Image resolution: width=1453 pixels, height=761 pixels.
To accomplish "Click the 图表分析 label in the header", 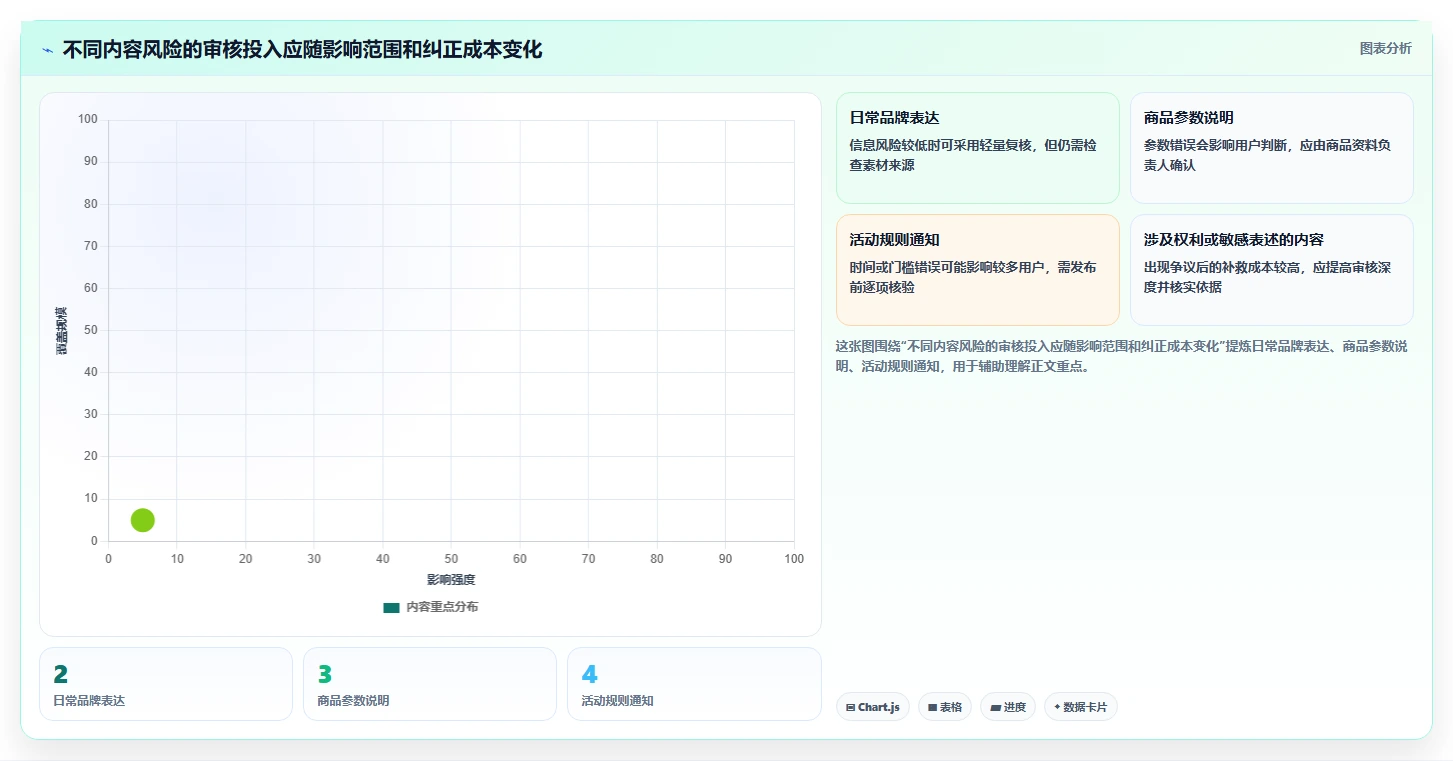I will [1385, 48].
